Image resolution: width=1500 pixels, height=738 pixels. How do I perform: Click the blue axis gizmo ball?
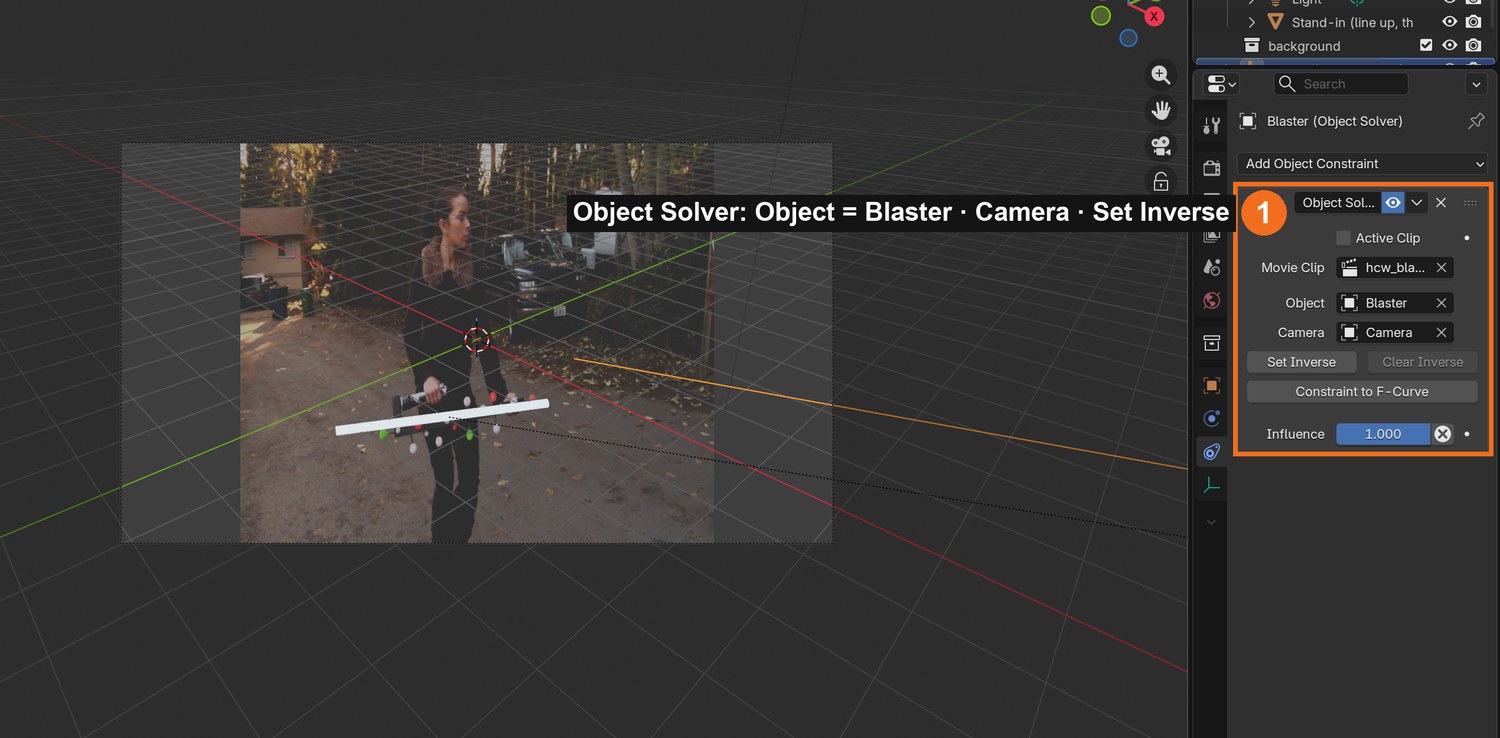pos(1129,38)
